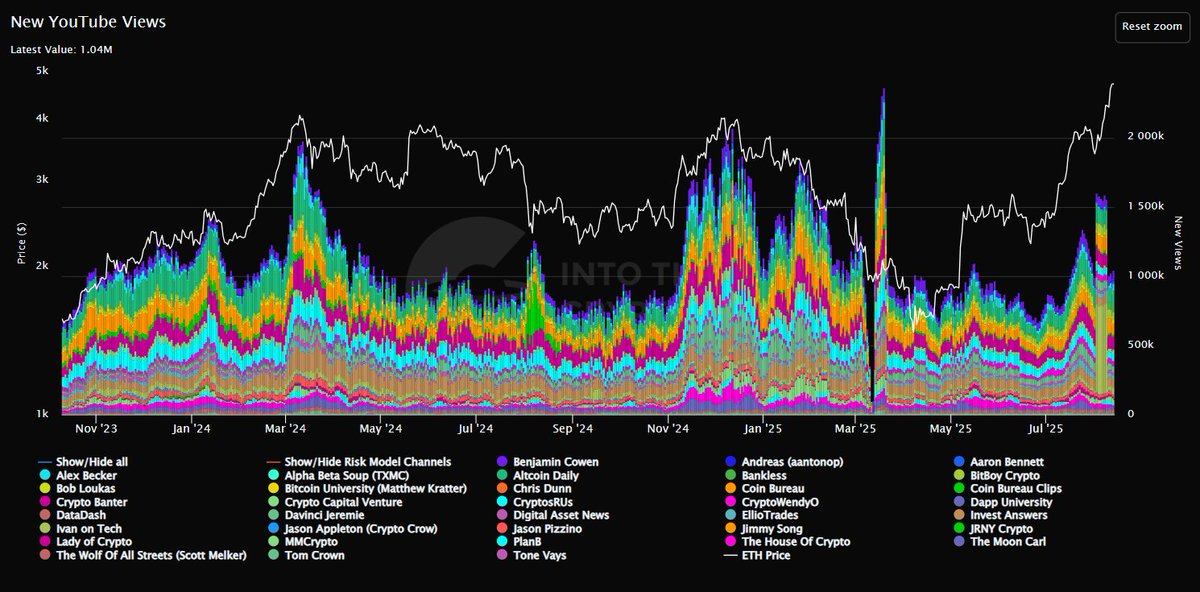Screen dimensions: 1200x592
Task: Select Bob Loukas in the legend
Action: 75,489
